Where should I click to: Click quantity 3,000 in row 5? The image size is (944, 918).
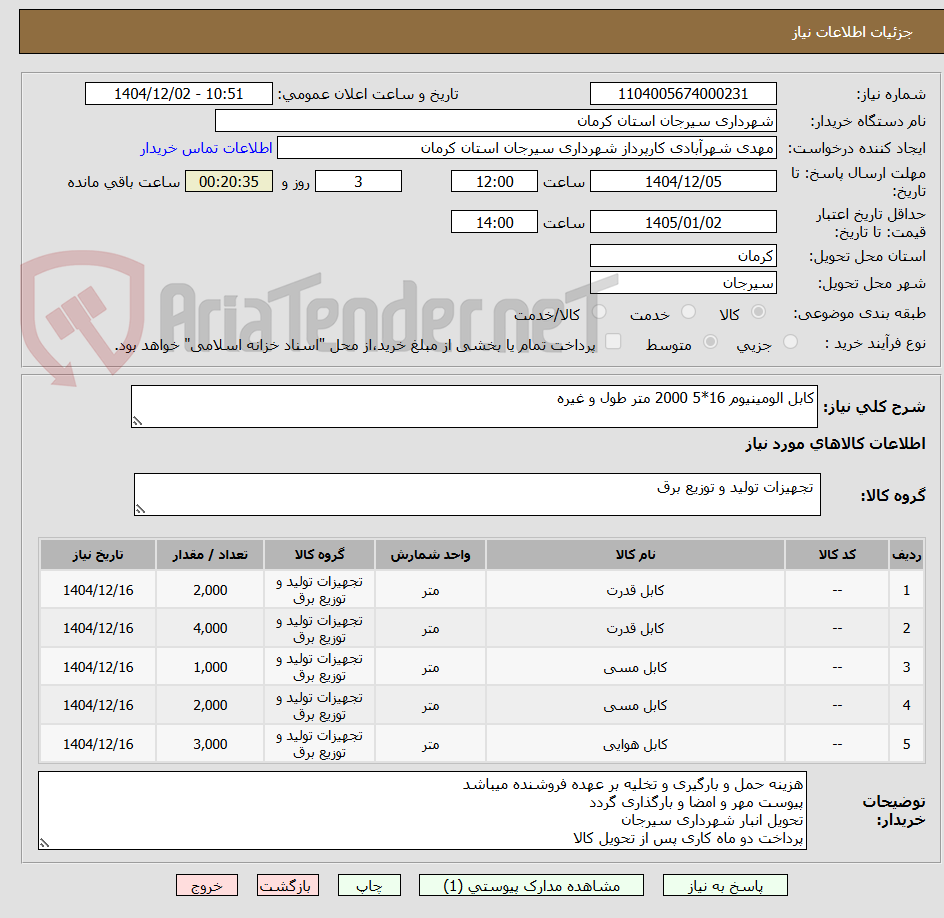(210, 744)
